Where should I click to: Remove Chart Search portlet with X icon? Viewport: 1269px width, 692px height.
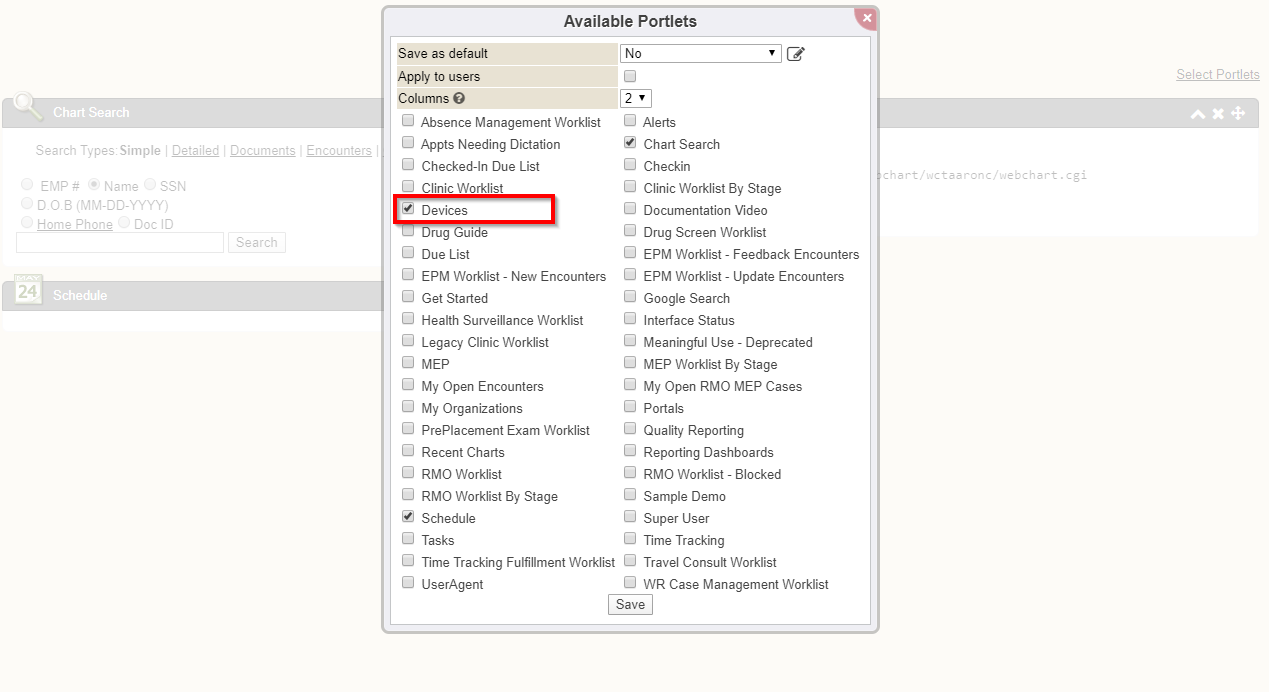(1218, 114)
